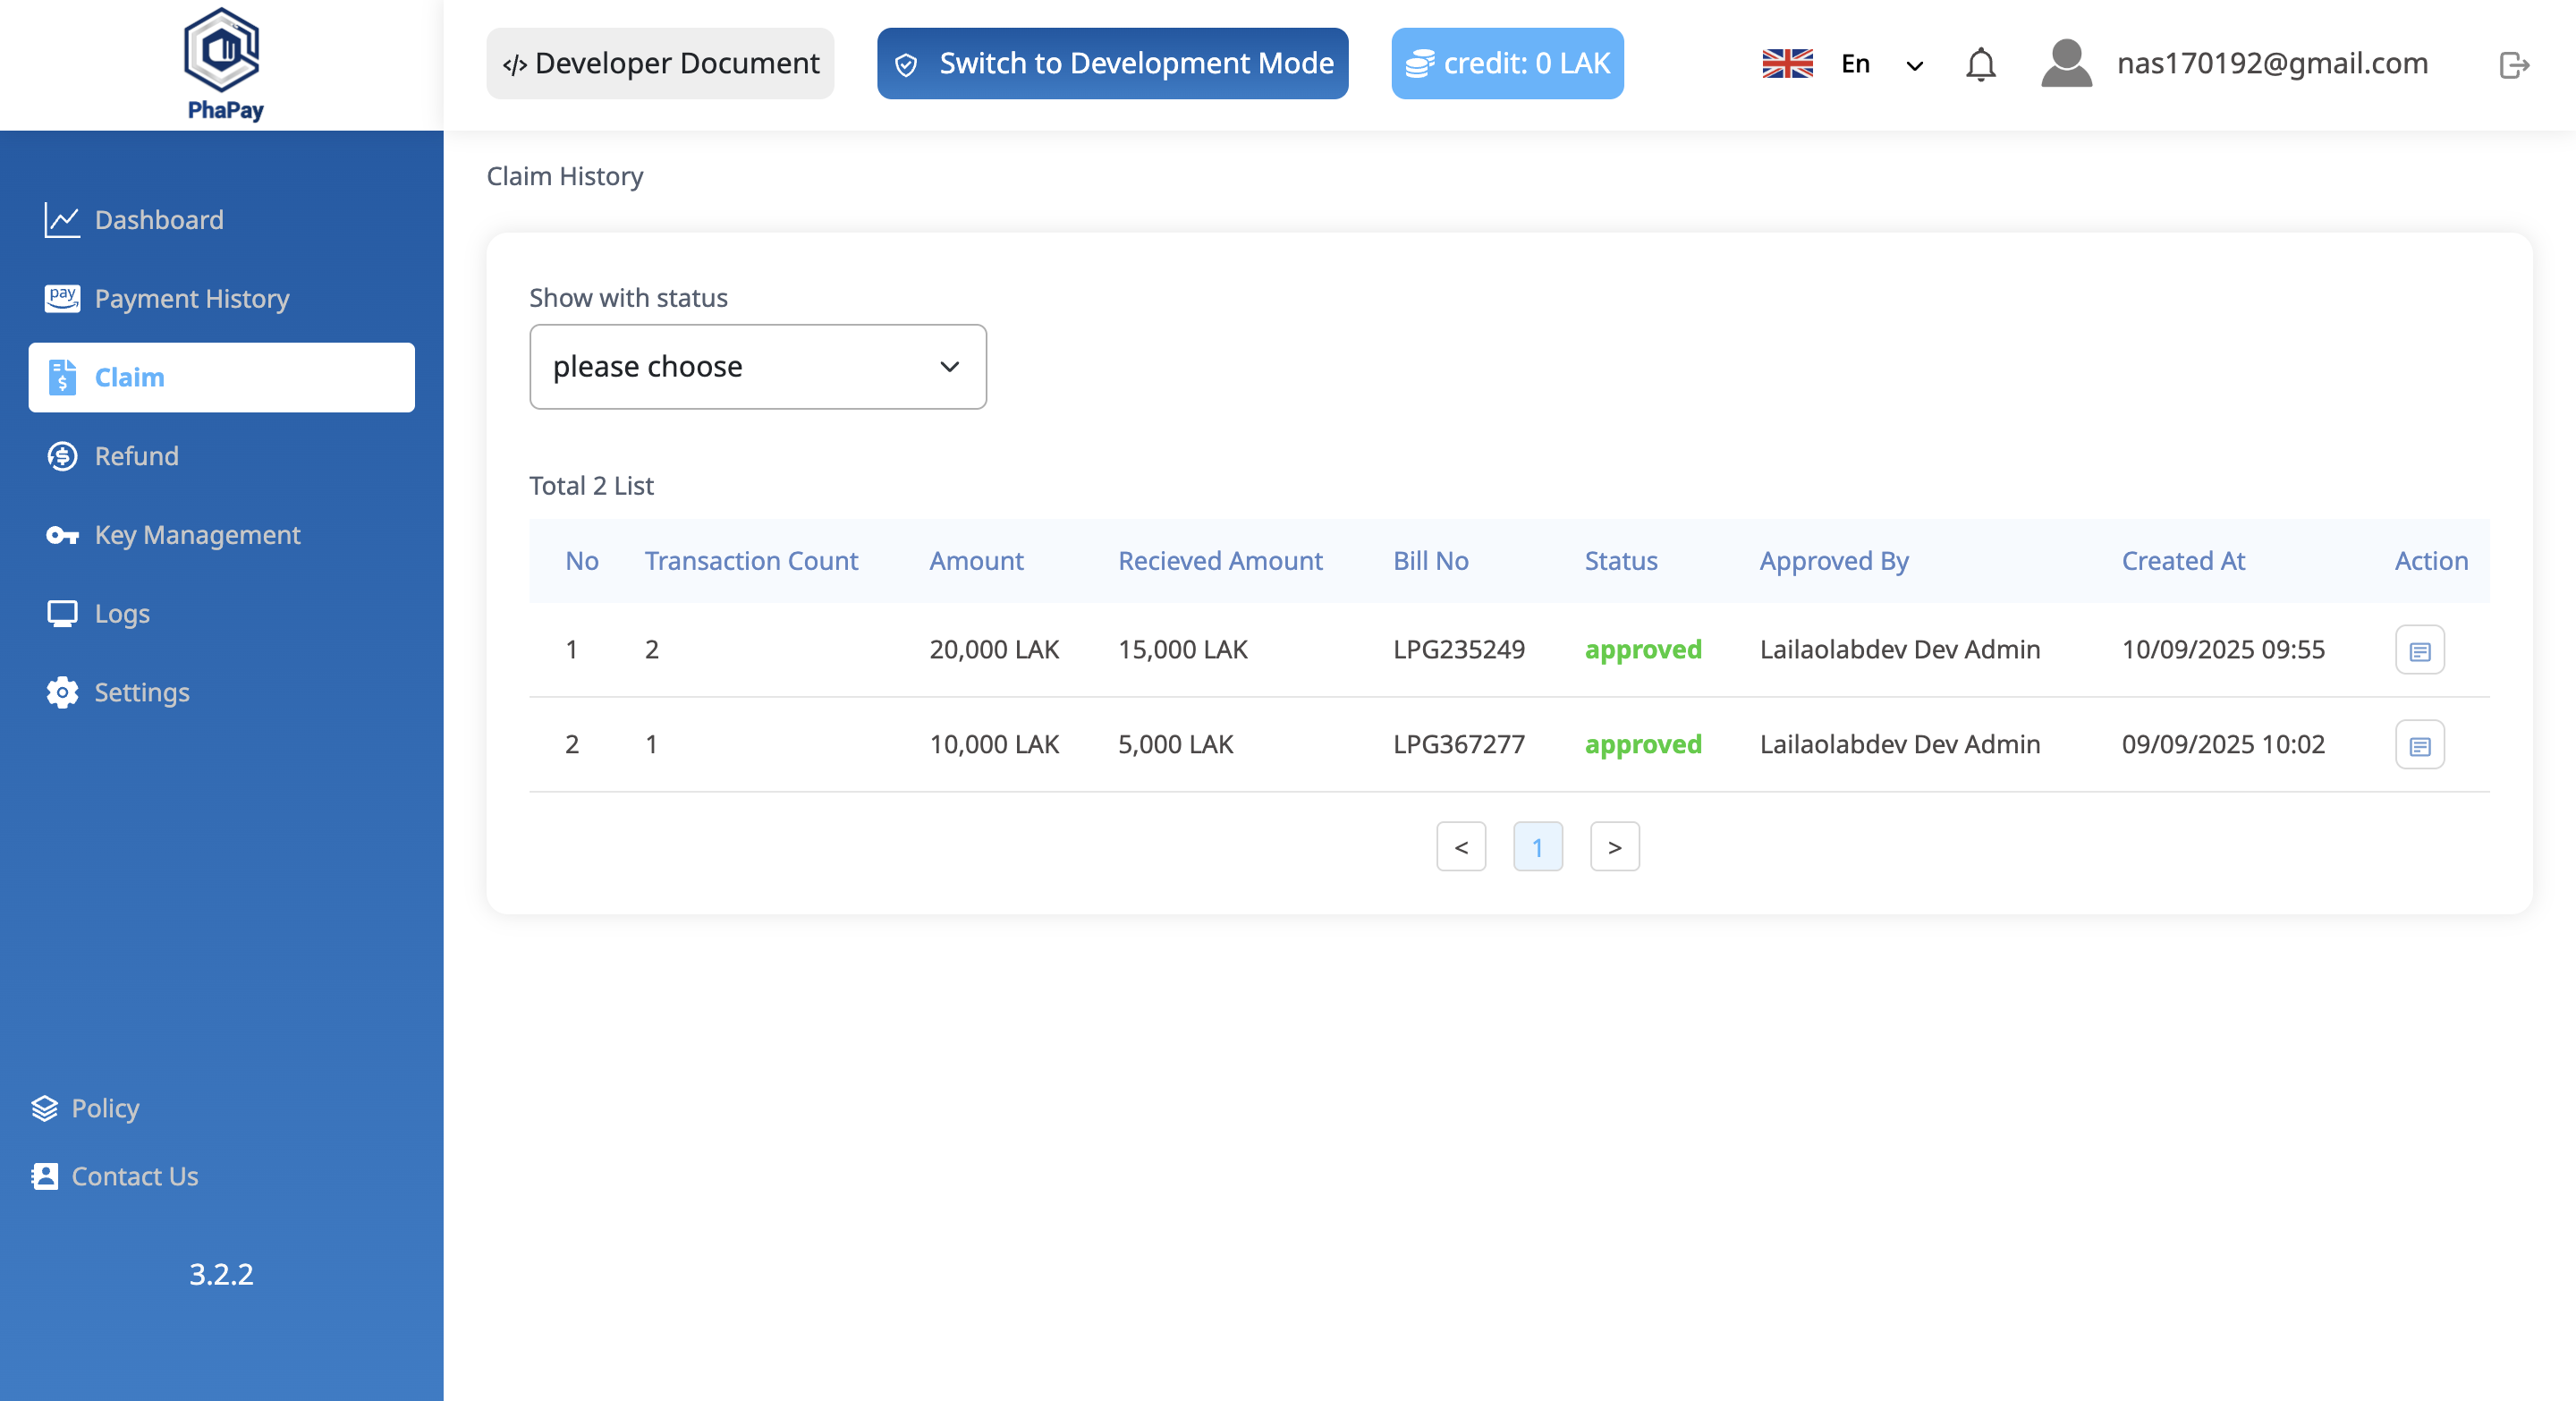Image resolution: width=2576 pixels, height=1401 pixels.
Task: Click the credit: 0 LAK button
Action: click(1507, 64)
